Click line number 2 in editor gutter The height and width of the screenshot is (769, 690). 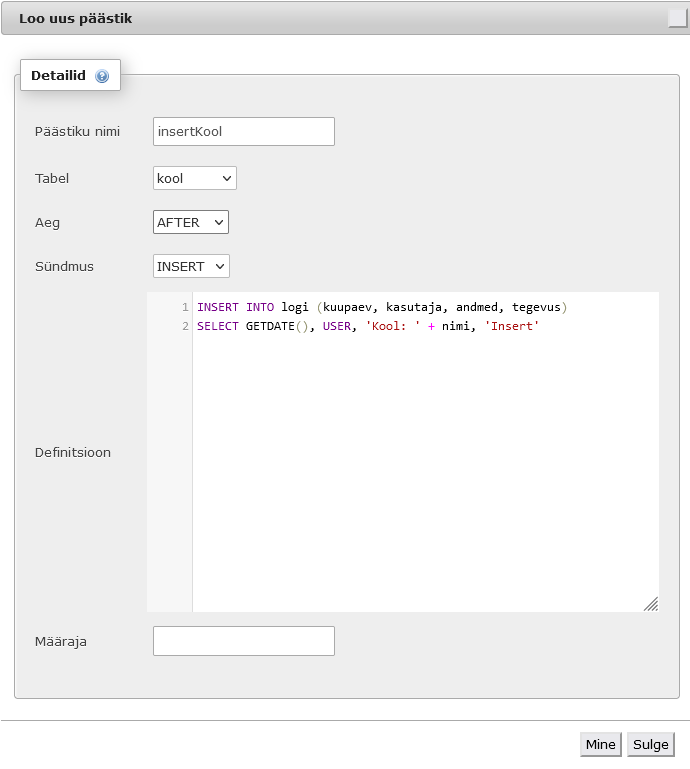click(185, 326)
